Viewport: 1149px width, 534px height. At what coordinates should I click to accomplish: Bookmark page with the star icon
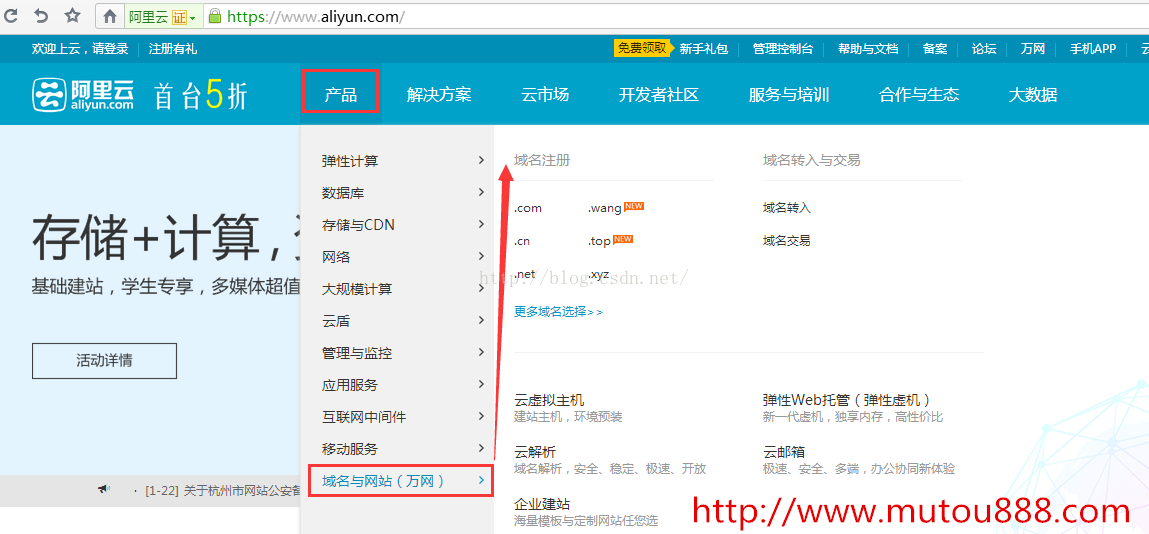click(72, 15)
